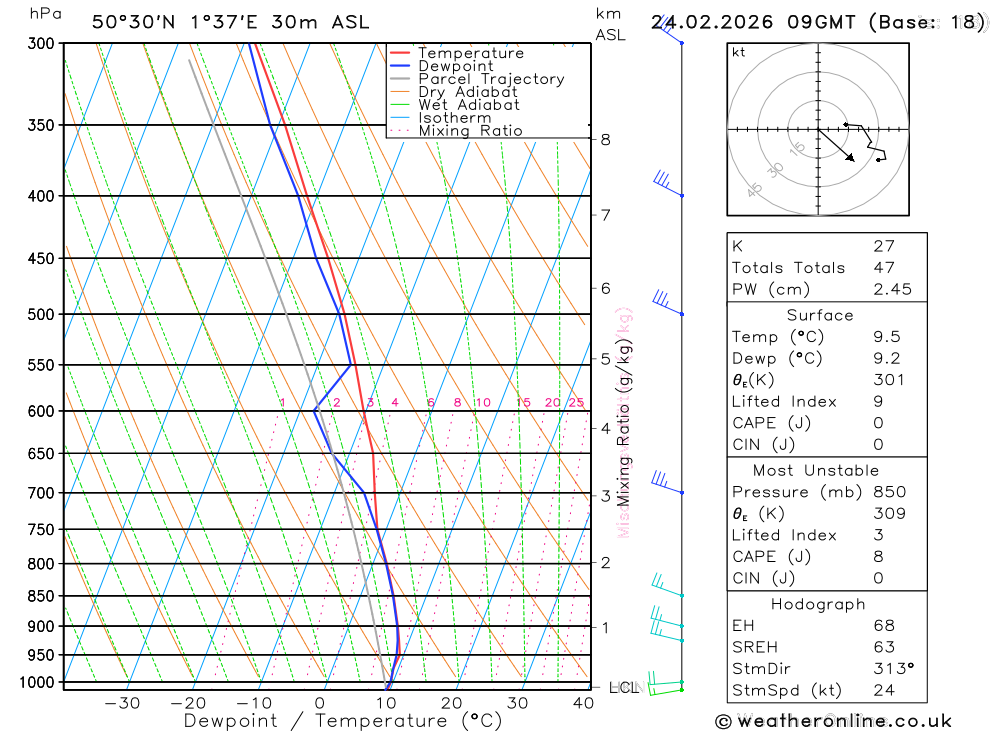
Task: Click the 500 hPa pressure axis label
Action: pyautogui.click(x=41, y=315)
